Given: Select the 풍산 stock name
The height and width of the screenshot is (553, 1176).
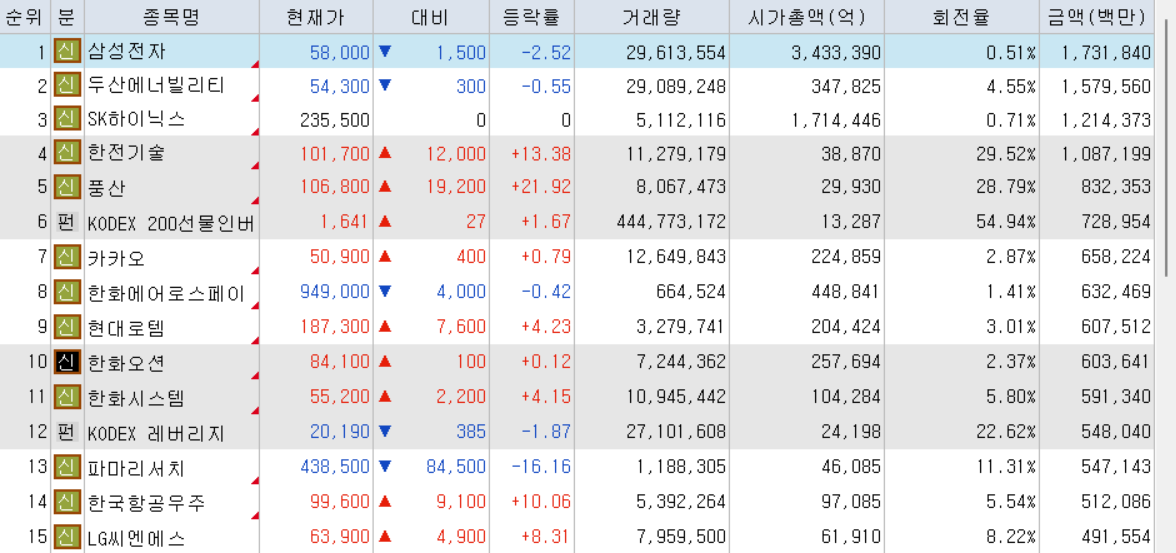Looking at the screenshot, I should 108,187.
